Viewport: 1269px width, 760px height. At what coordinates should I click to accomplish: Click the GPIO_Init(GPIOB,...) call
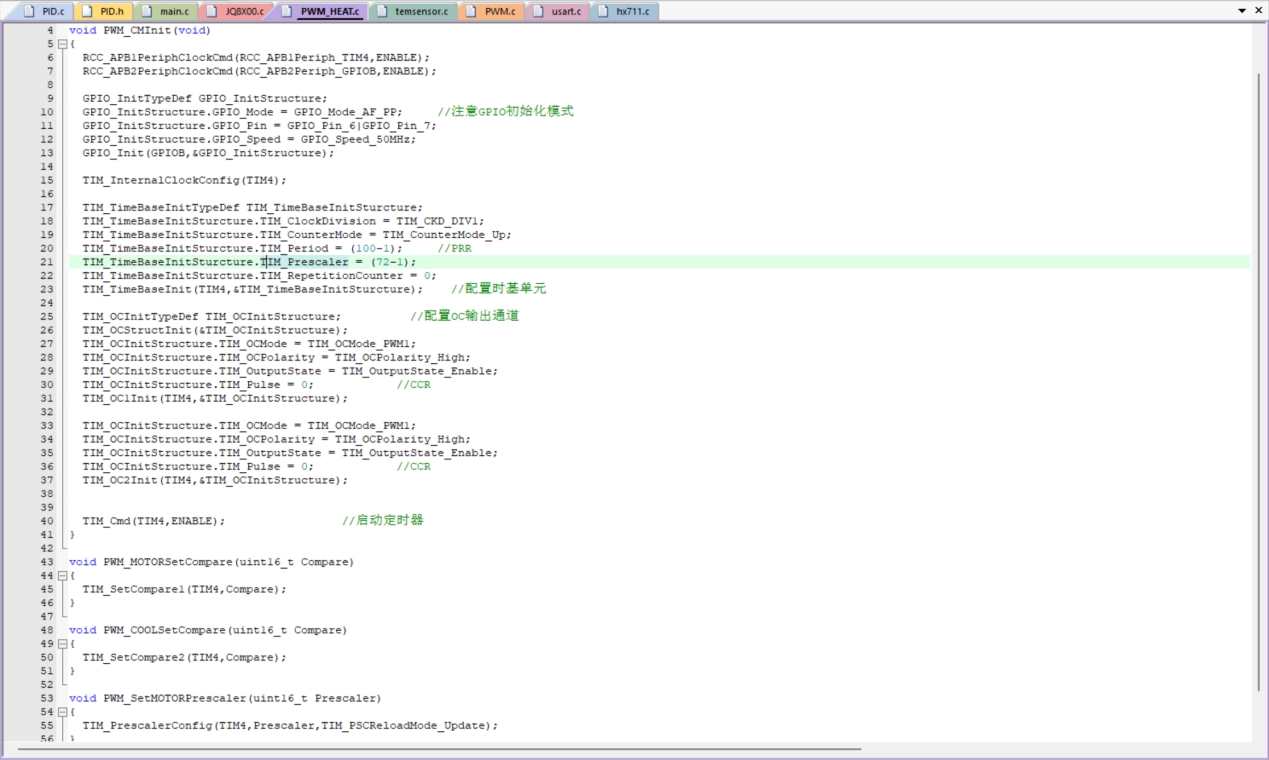tap(208, 153)
